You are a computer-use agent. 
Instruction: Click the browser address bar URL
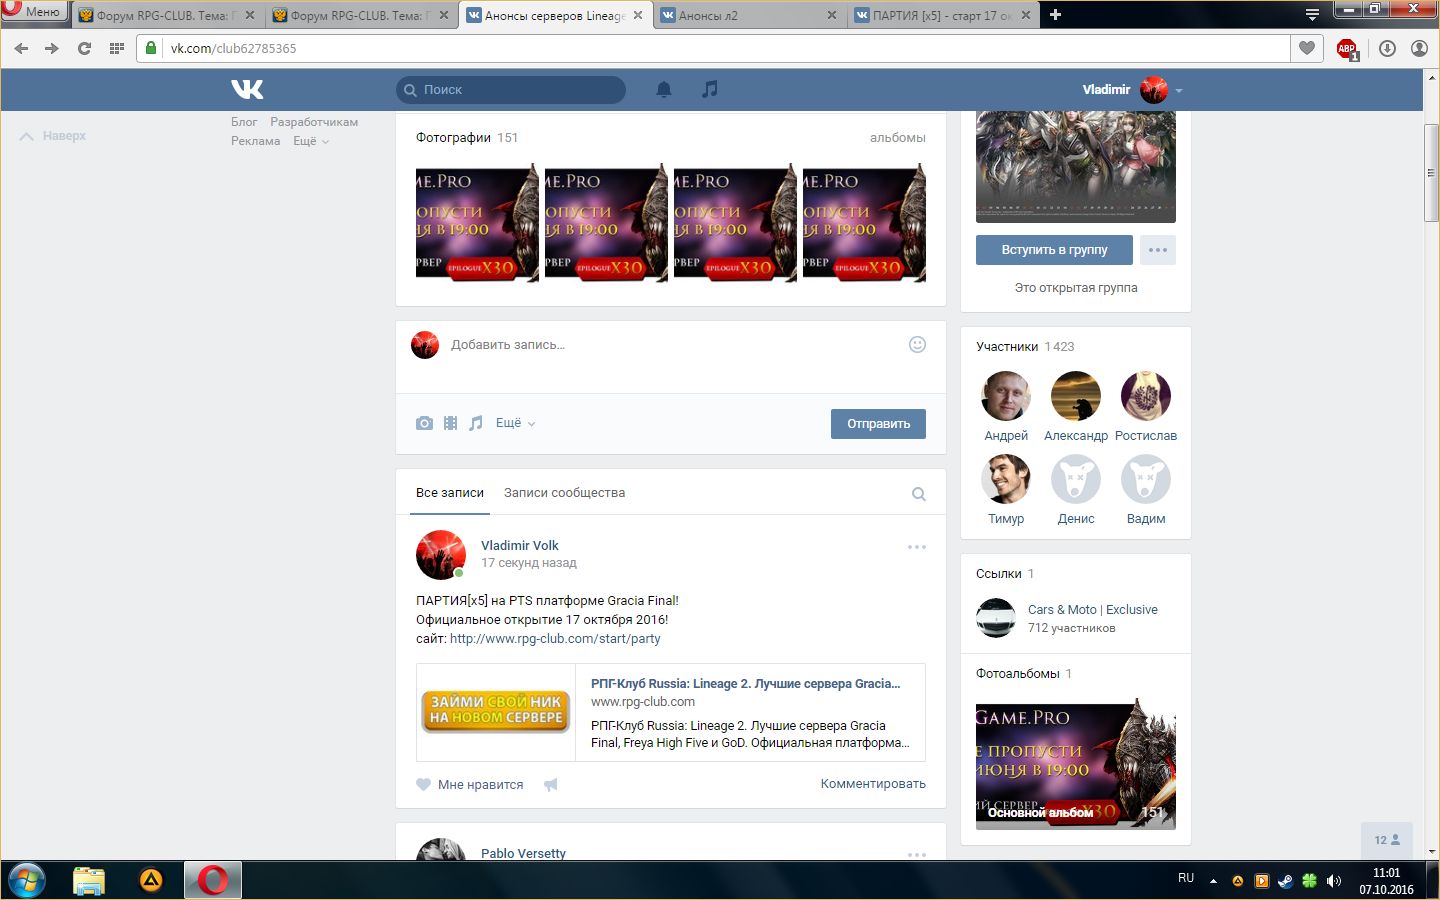pyautogui.click(x=713, y=48)
